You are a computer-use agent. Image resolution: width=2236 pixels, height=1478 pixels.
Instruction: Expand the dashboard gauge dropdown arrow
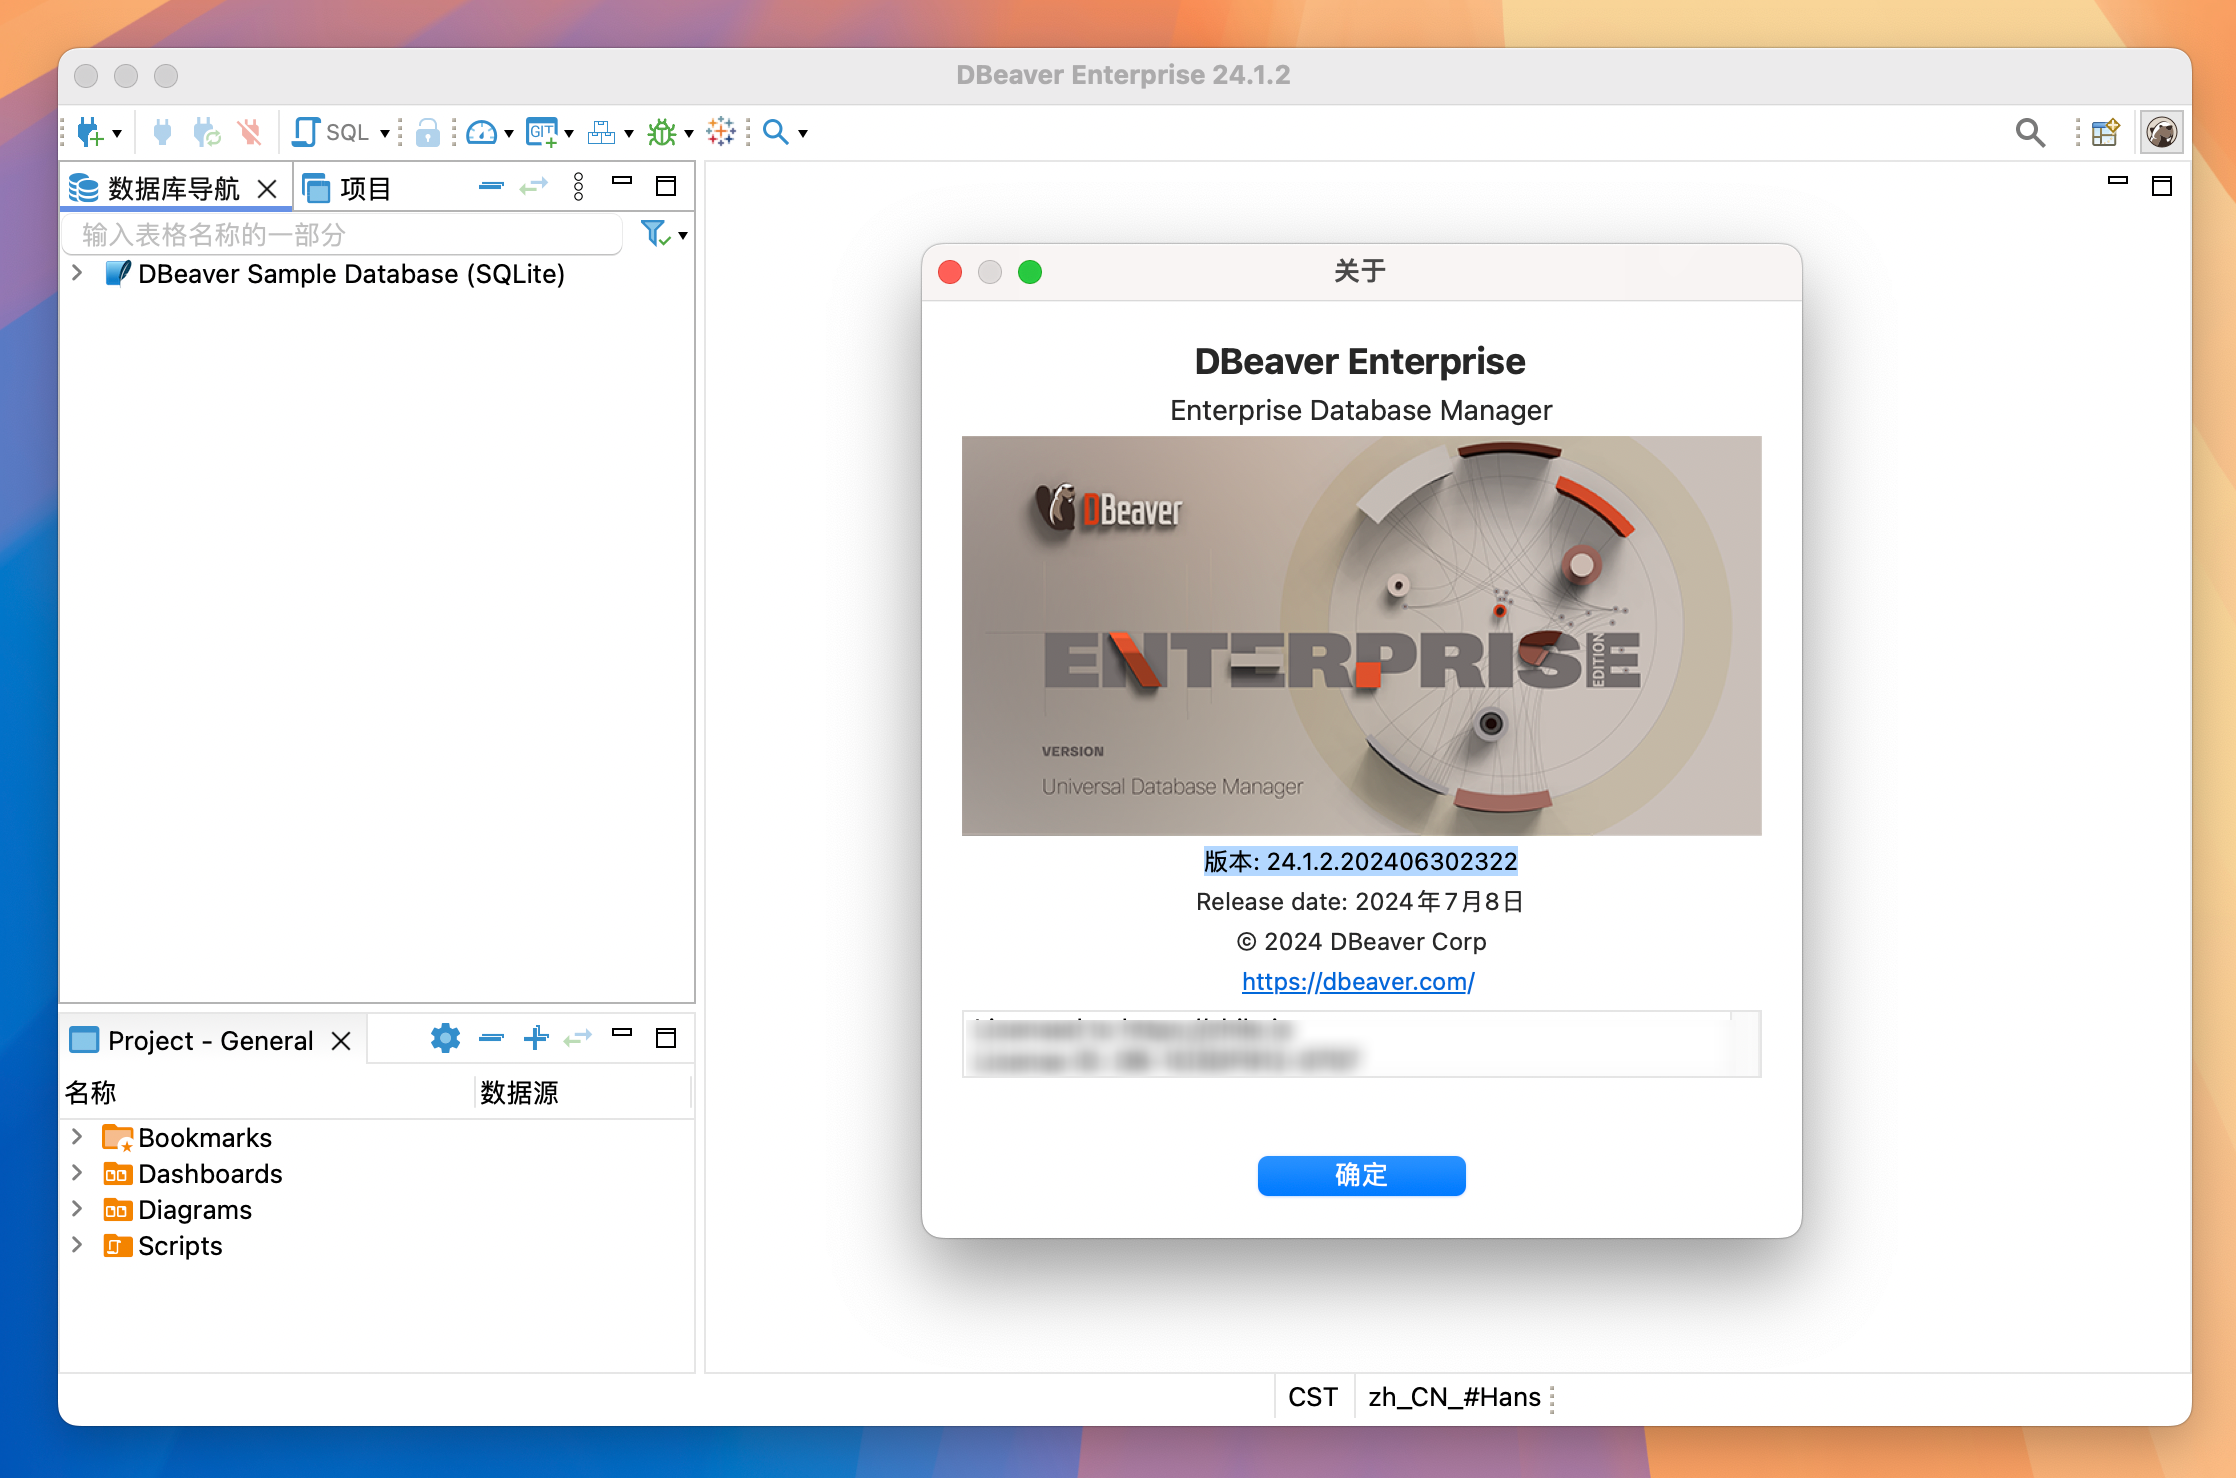509,133
